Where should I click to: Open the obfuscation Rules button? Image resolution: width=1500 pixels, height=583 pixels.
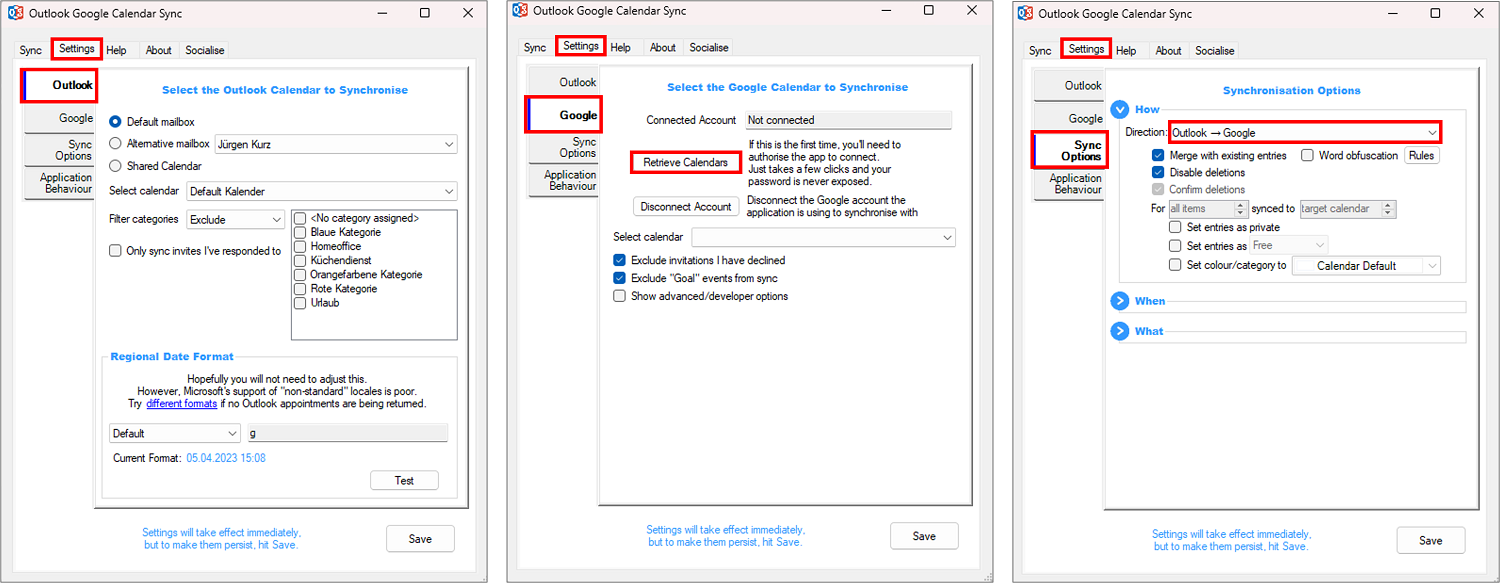[1422, 155]
